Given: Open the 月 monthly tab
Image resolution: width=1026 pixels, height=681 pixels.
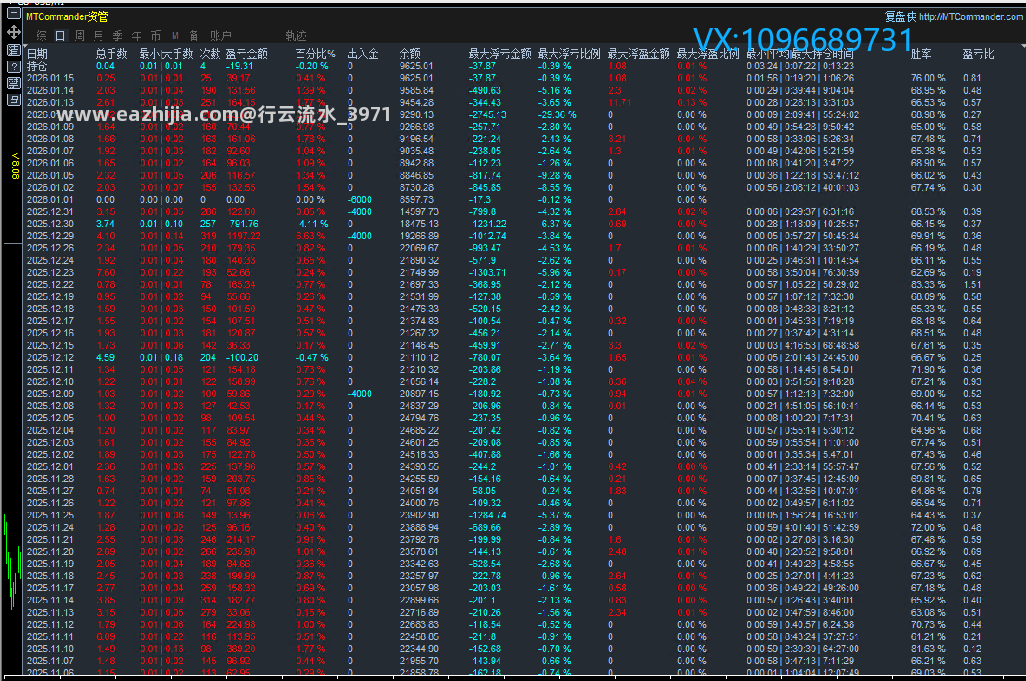Looking at the screenshot, I should [x=98, y=35].
